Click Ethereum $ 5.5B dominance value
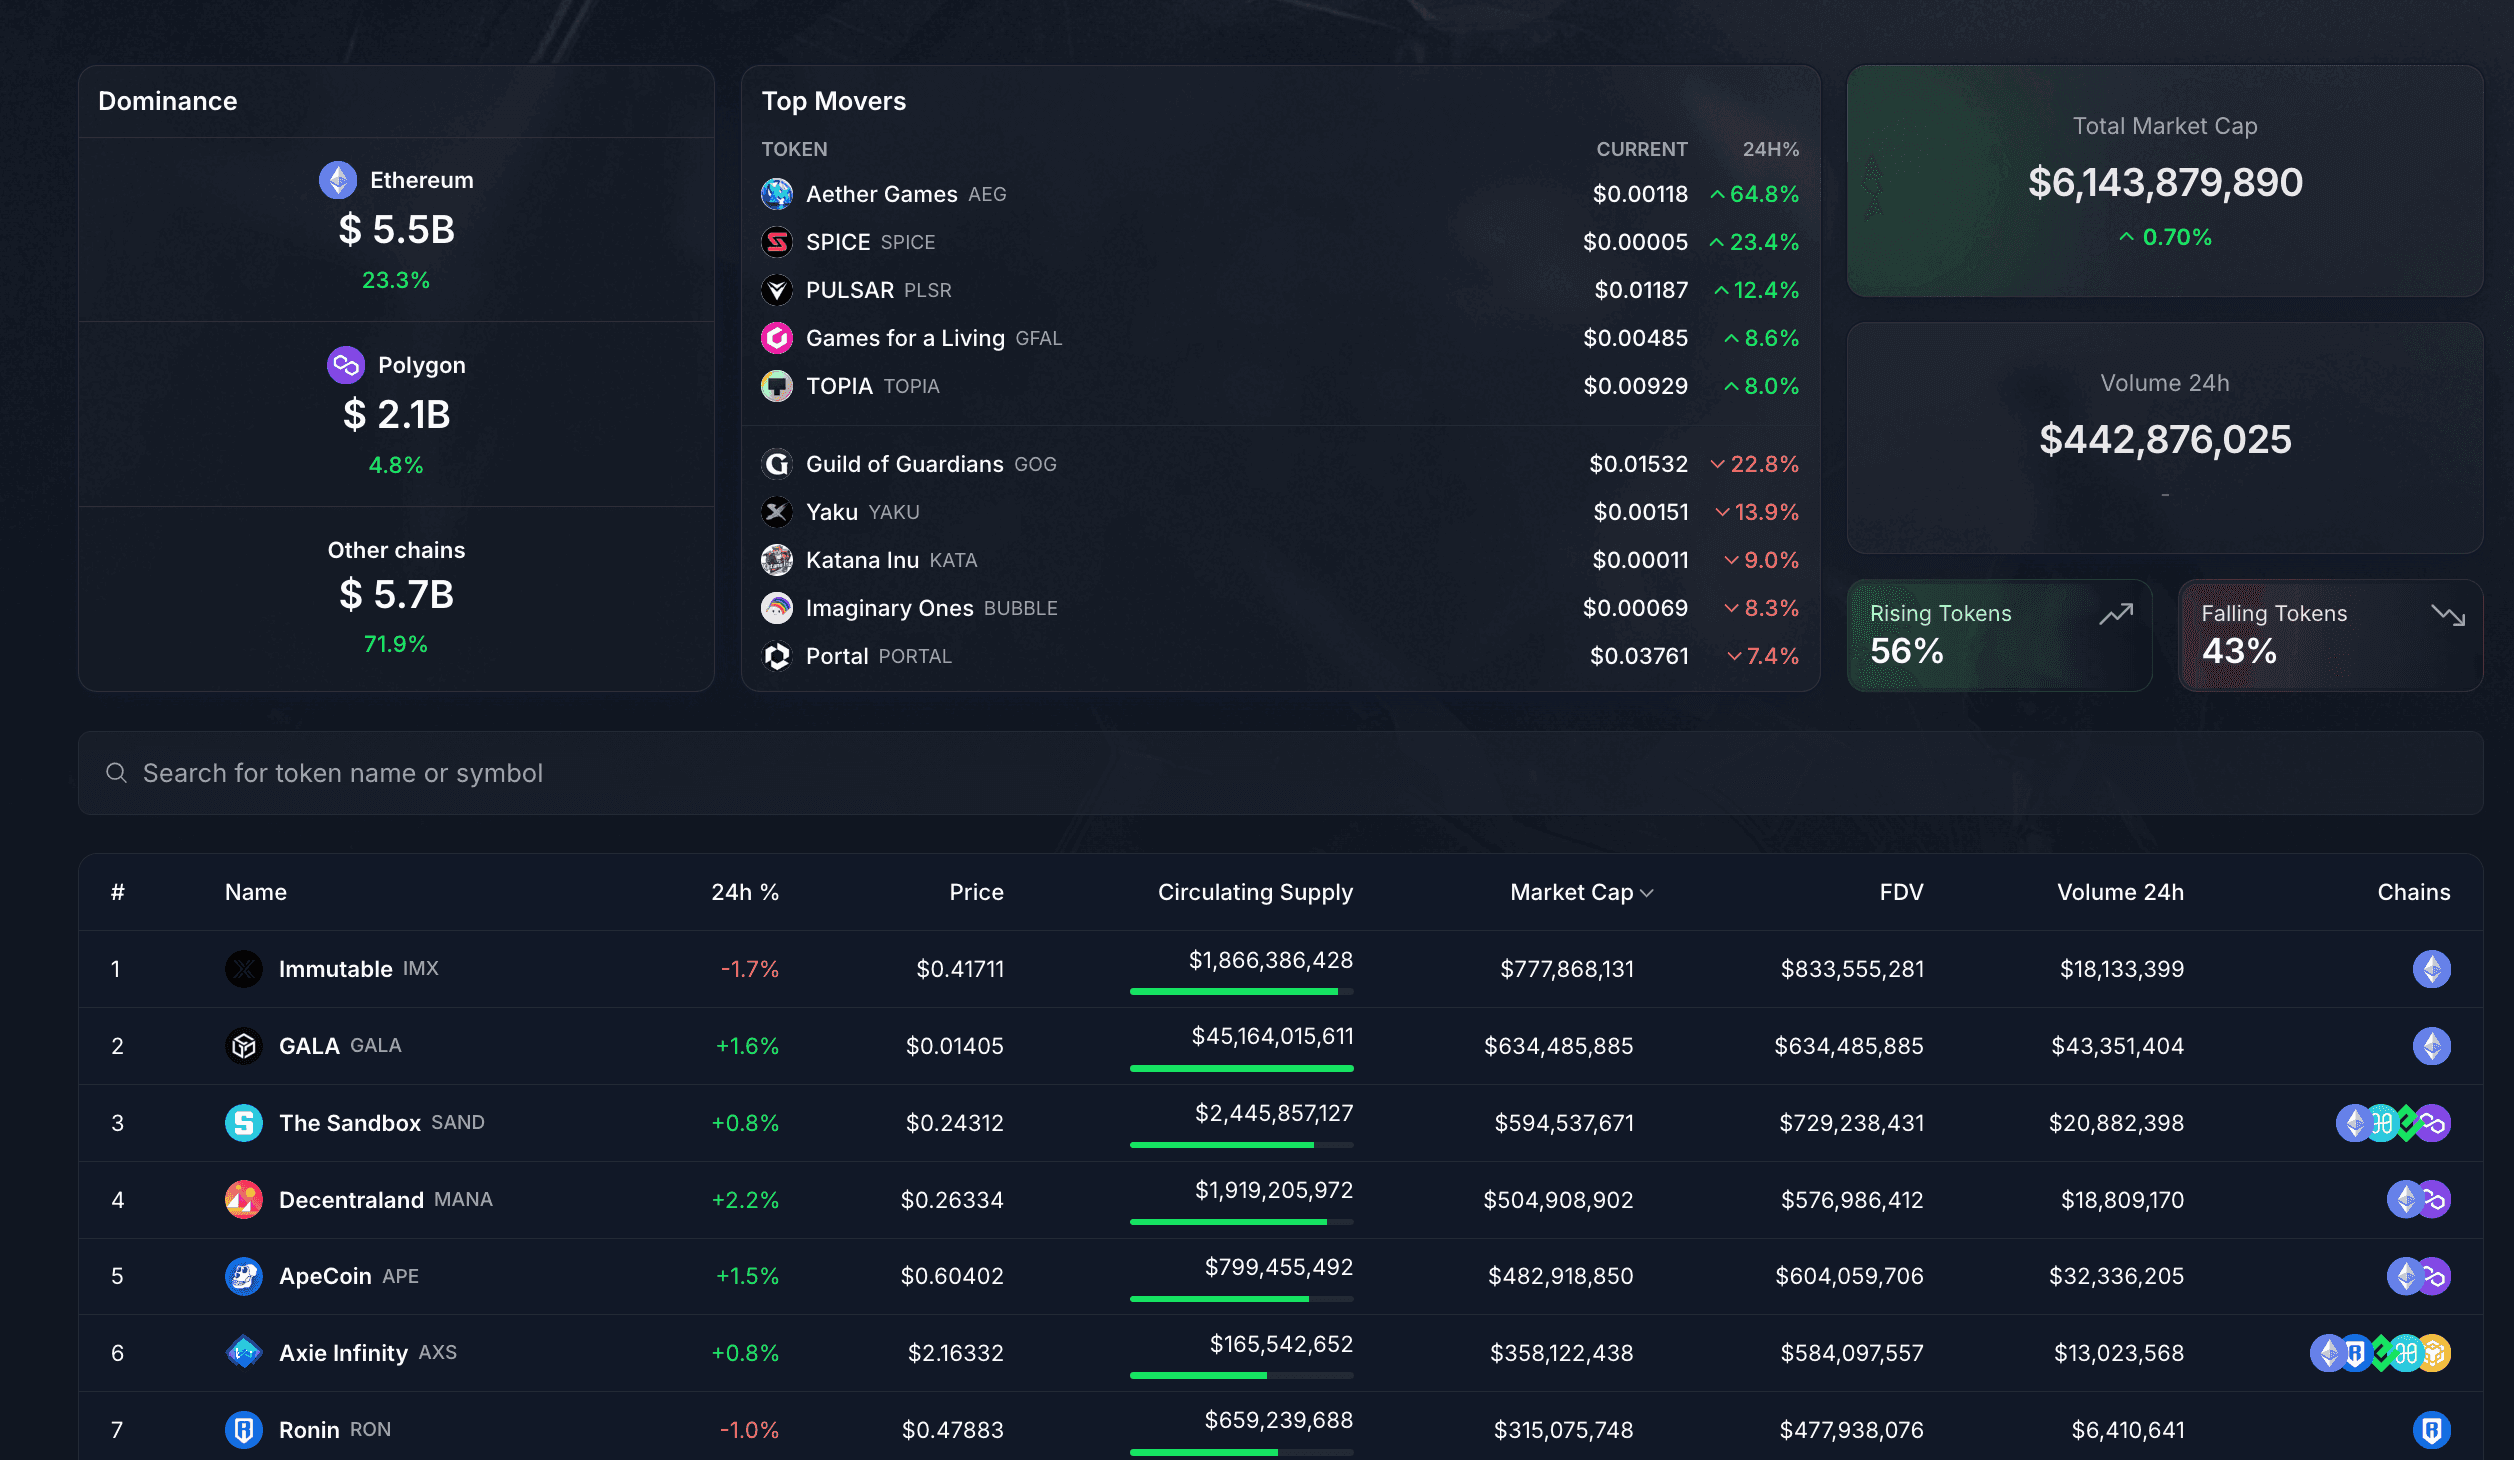The height and width of the screenshot is (1460, 2514). pos(397,230)
